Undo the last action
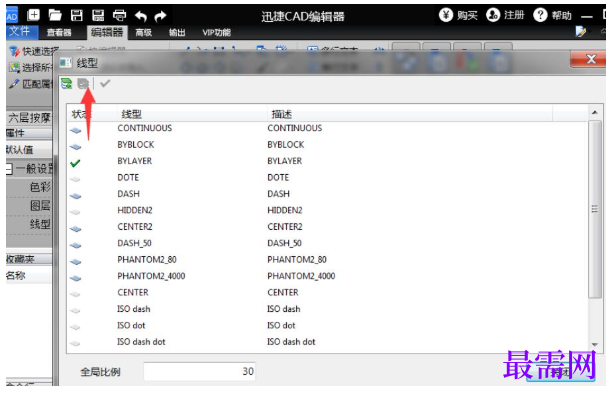Viewport: 615px width, 396px height. pyautogui.click(x=141, y=16)
